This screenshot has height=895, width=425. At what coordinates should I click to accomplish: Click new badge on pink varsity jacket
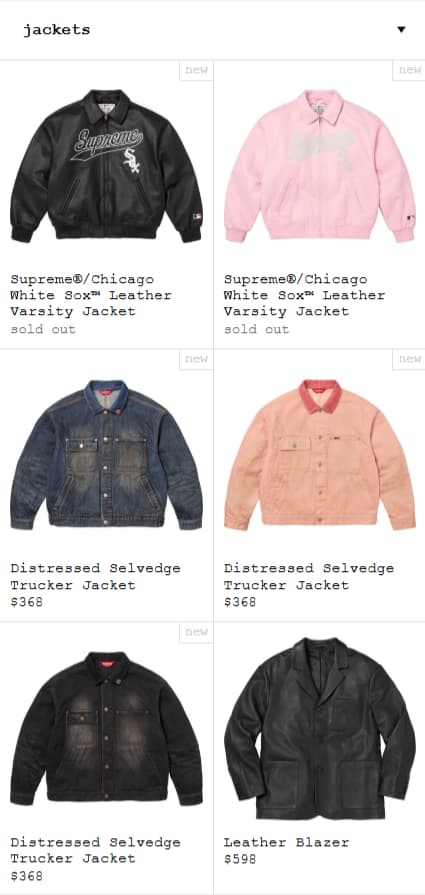409,70
